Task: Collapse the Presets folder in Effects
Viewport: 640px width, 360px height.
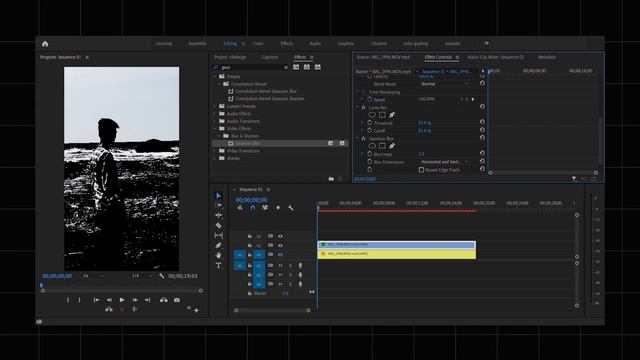Action: click(215, 76)
